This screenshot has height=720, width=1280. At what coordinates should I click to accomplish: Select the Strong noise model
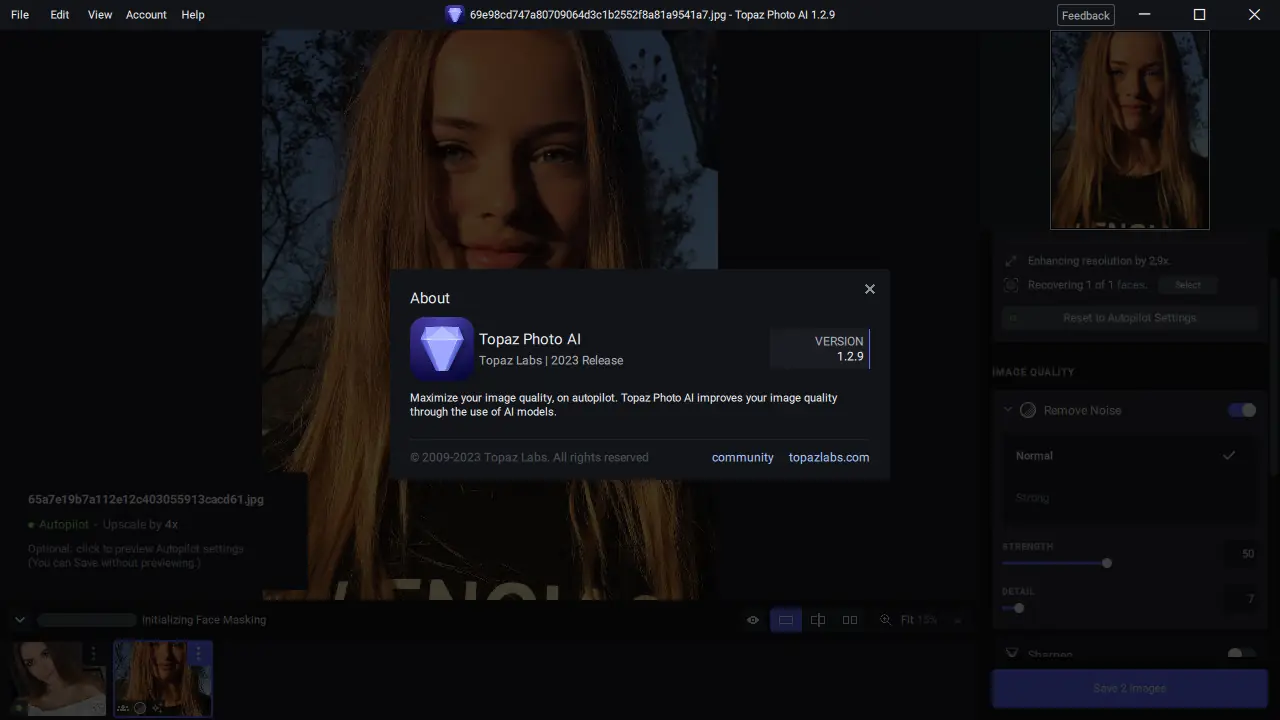1129,497
